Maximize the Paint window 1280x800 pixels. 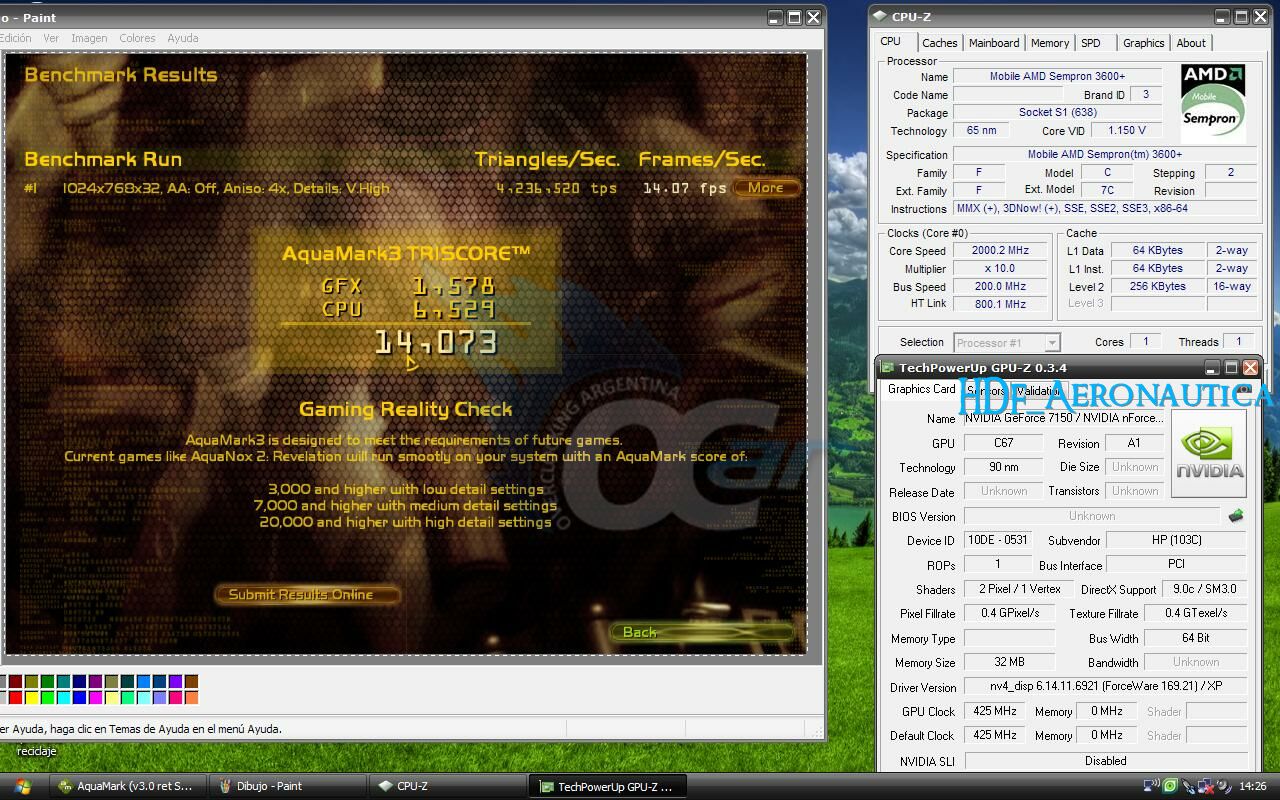click(794, 17)
